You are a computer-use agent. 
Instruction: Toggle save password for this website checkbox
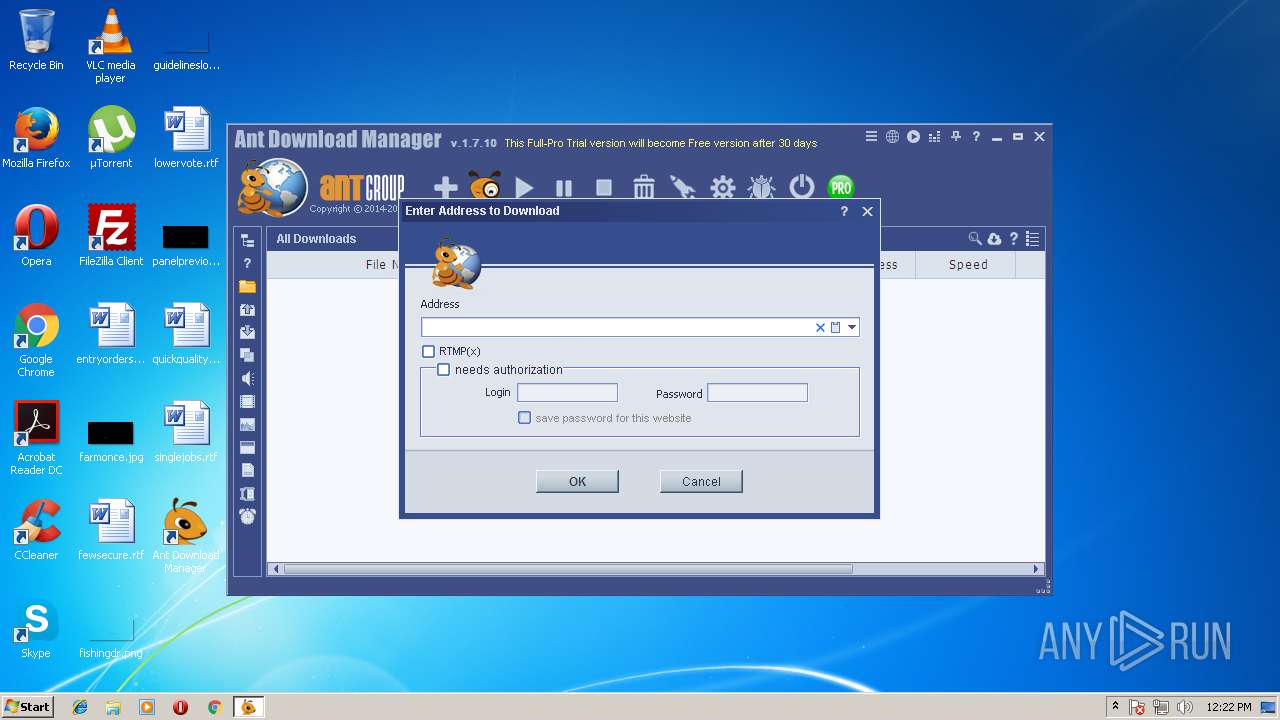524,418
